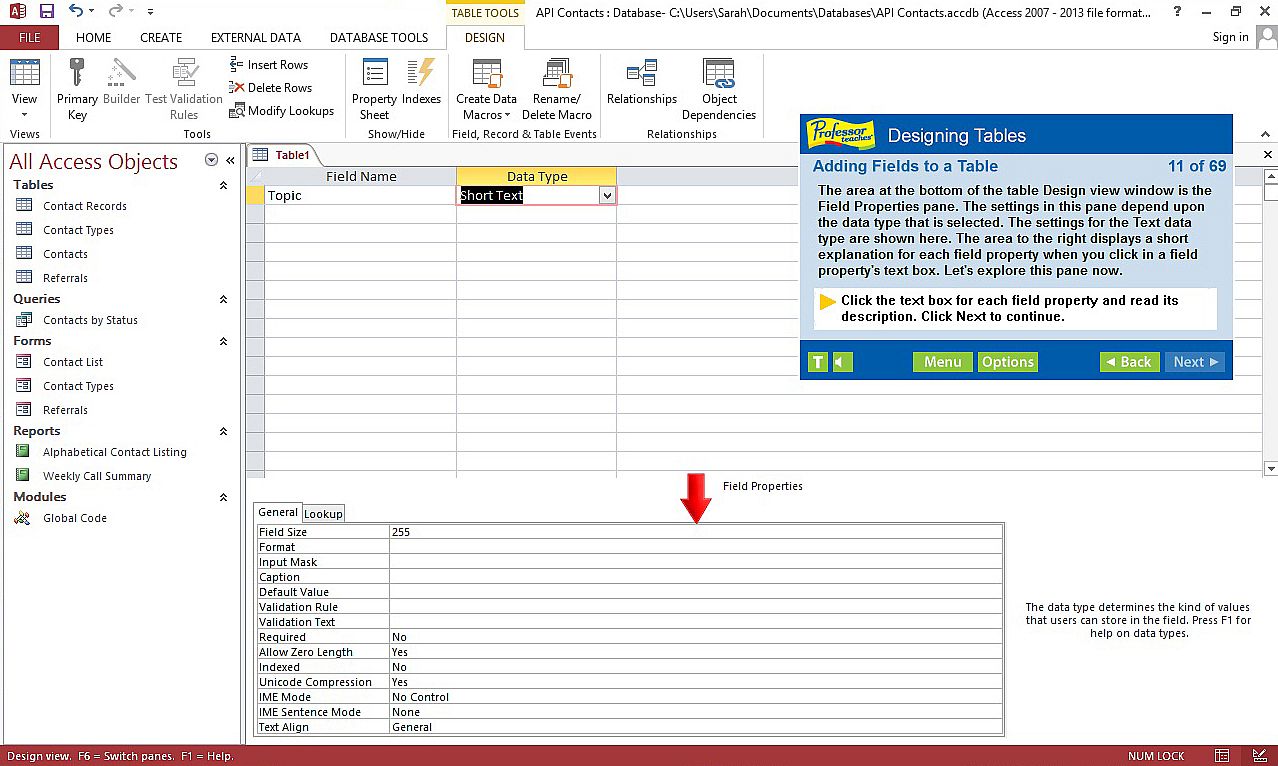This screenshot has height=766, width=1278.
Task: Click the Validation Rule property box
Action: pos(696,607)
